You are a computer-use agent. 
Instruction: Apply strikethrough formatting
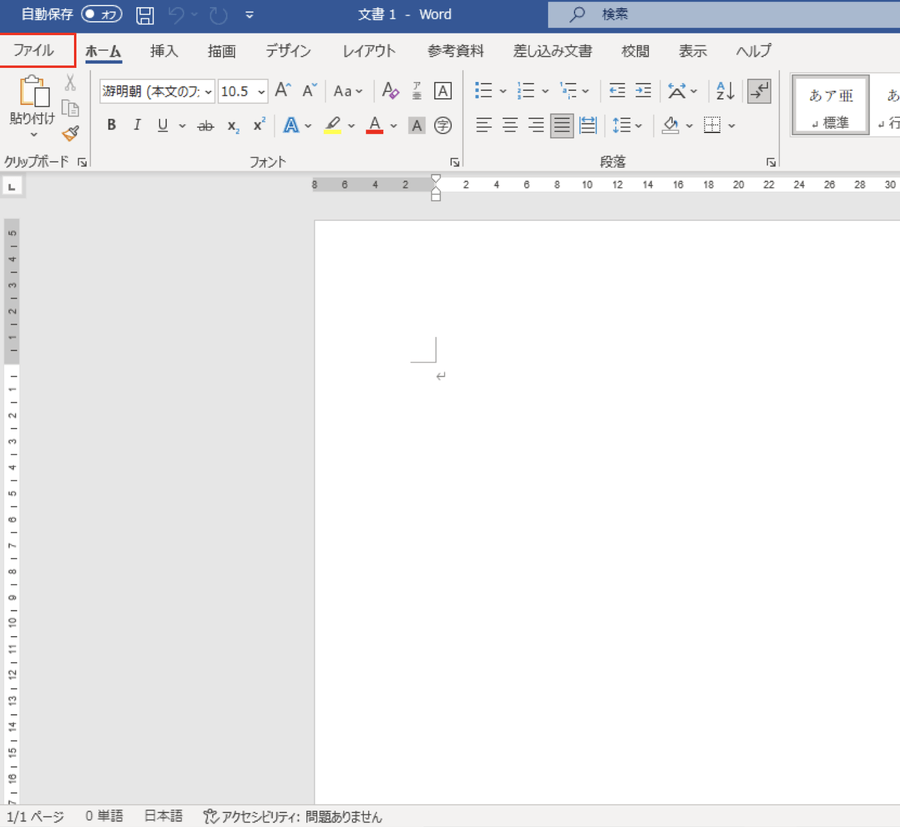(205, 126)
